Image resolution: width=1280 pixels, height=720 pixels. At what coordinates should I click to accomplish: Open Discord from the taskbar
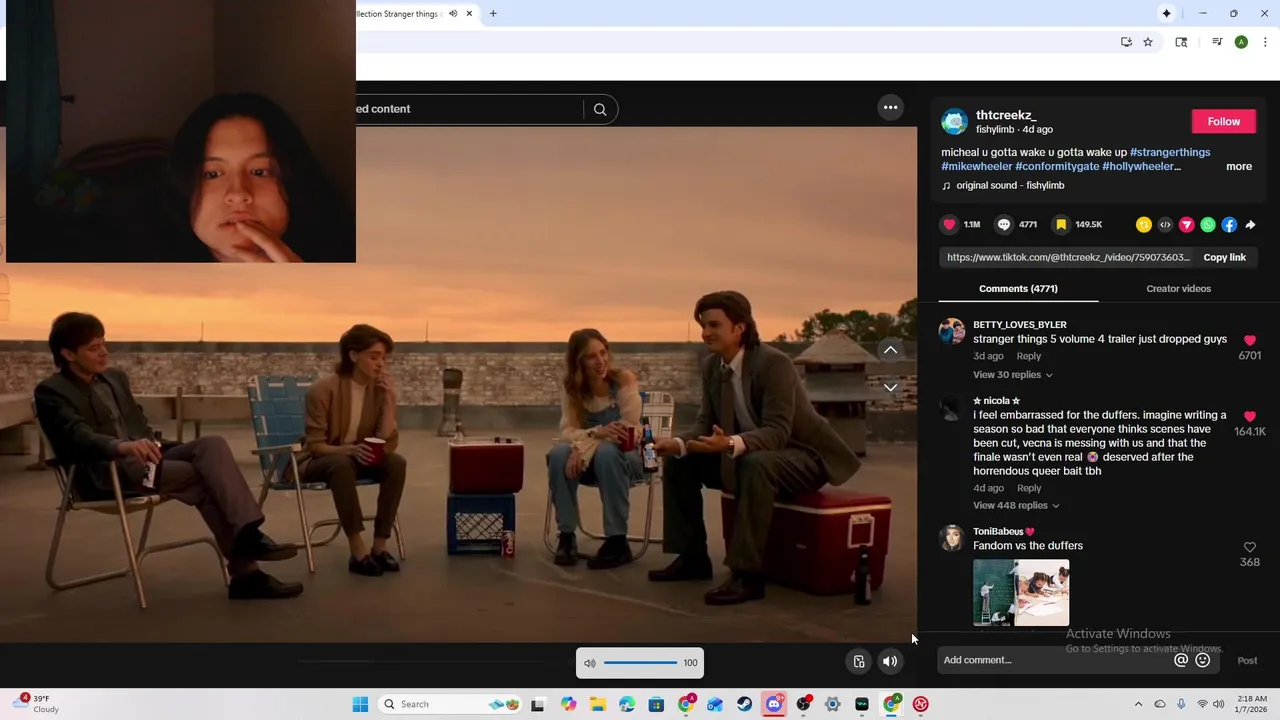[x=774, y=704]
